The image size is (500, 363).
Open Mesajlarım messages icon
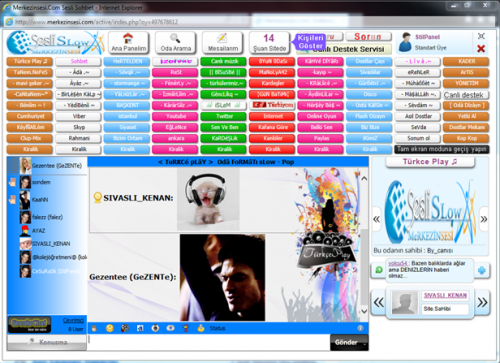[223, 42]
